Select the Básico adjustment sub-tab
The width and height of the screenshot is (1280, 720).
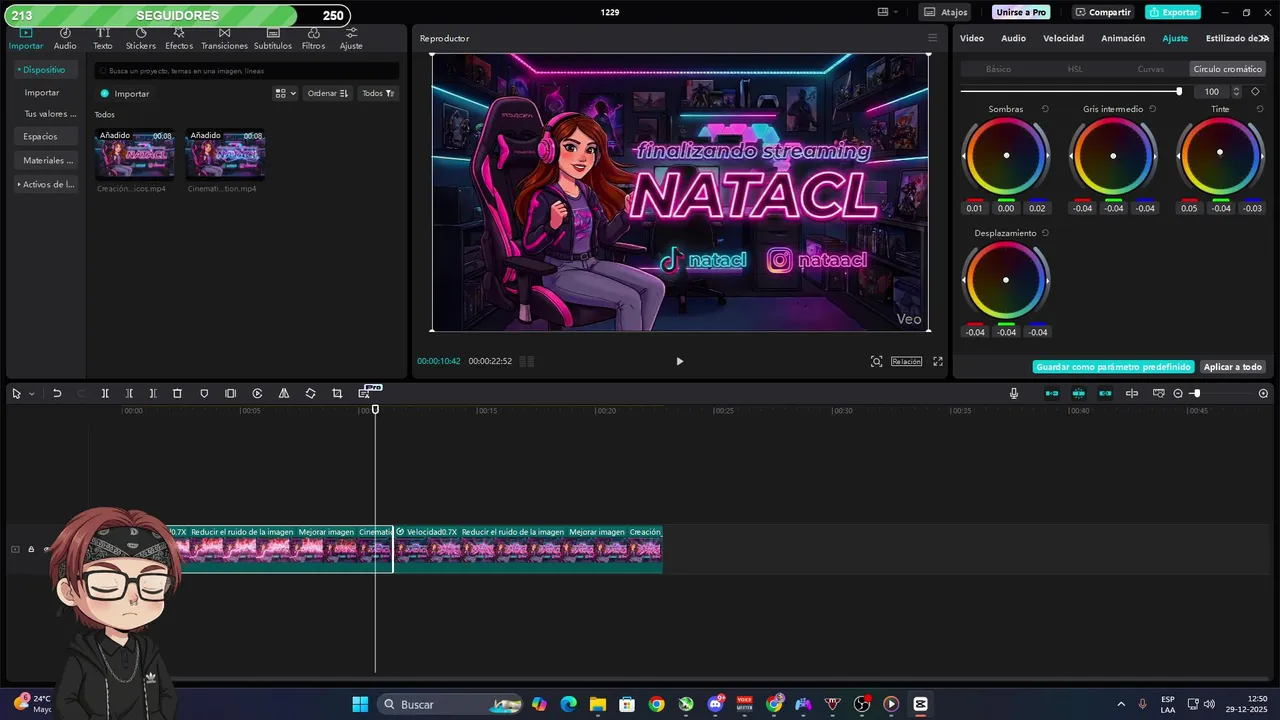(998, 69)
